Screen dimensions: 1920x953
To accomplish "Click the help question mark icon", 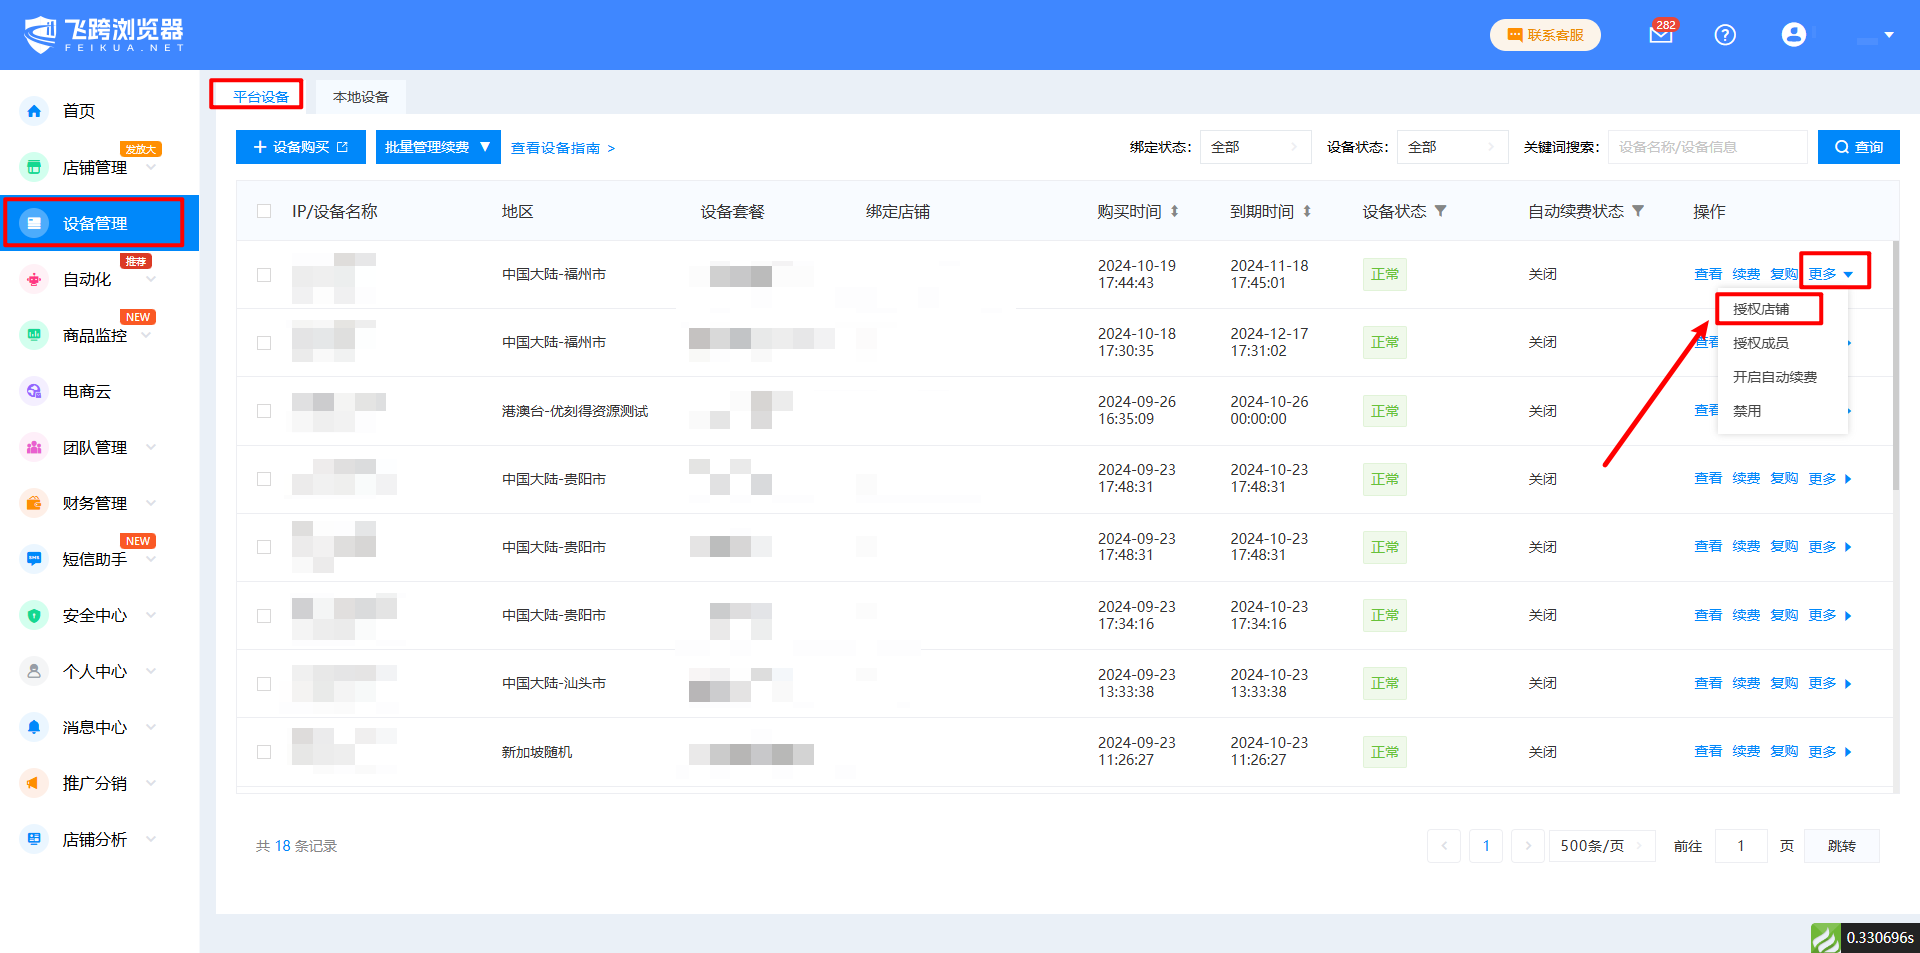I will pyautogui.click(x=1725, y=35).
